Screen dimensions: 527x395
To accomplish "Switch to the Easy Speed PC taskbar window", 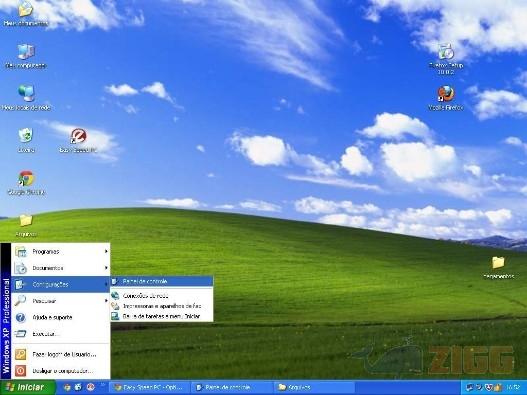I will 150,388.
